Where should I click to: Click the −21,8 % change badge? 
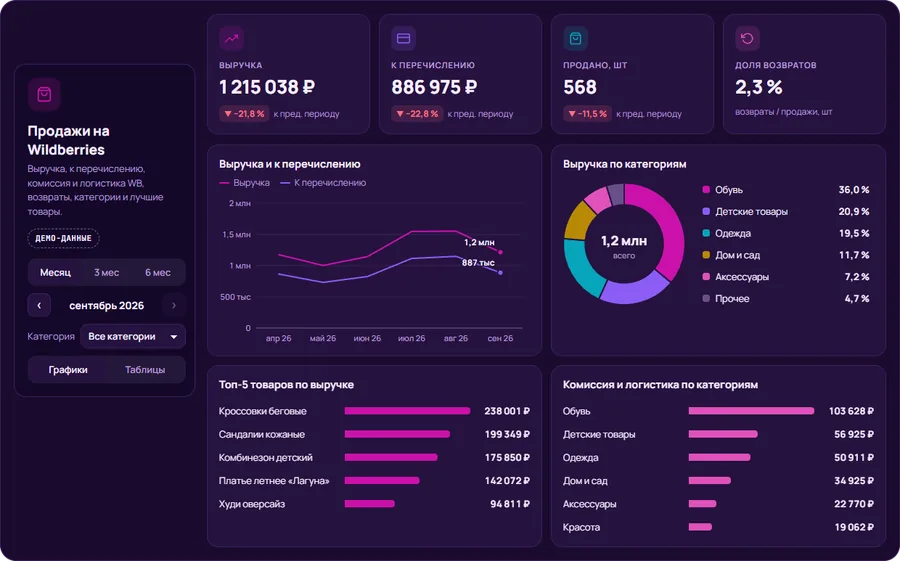244,114
